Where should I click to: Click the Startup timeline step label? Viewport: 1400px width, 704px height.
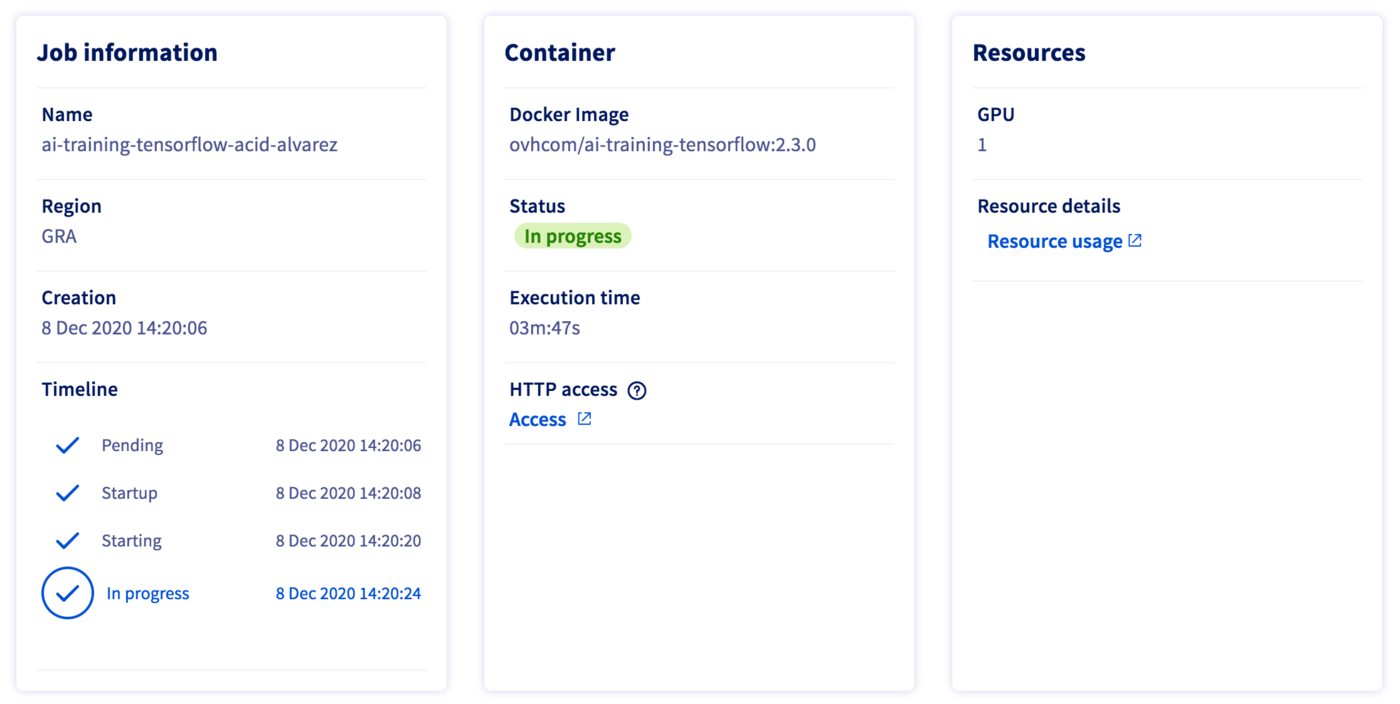[129, 494]
